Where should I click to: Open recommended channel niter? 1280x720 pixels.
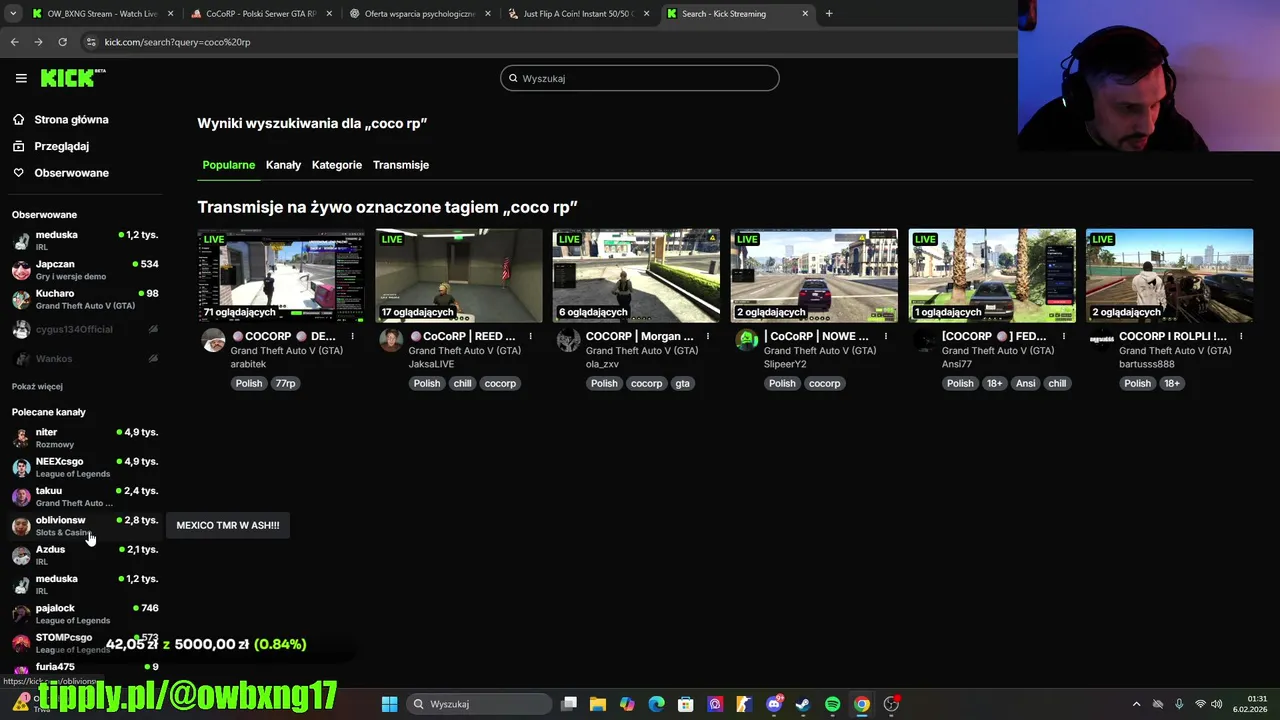click(85, 438)
